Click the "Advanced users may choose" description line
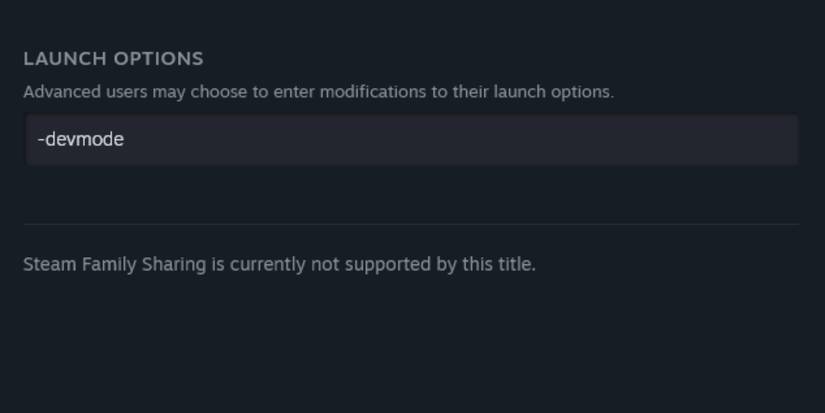The width and height of the screenshot is (825, 413). pyautogui.click(x=318, y=92)
